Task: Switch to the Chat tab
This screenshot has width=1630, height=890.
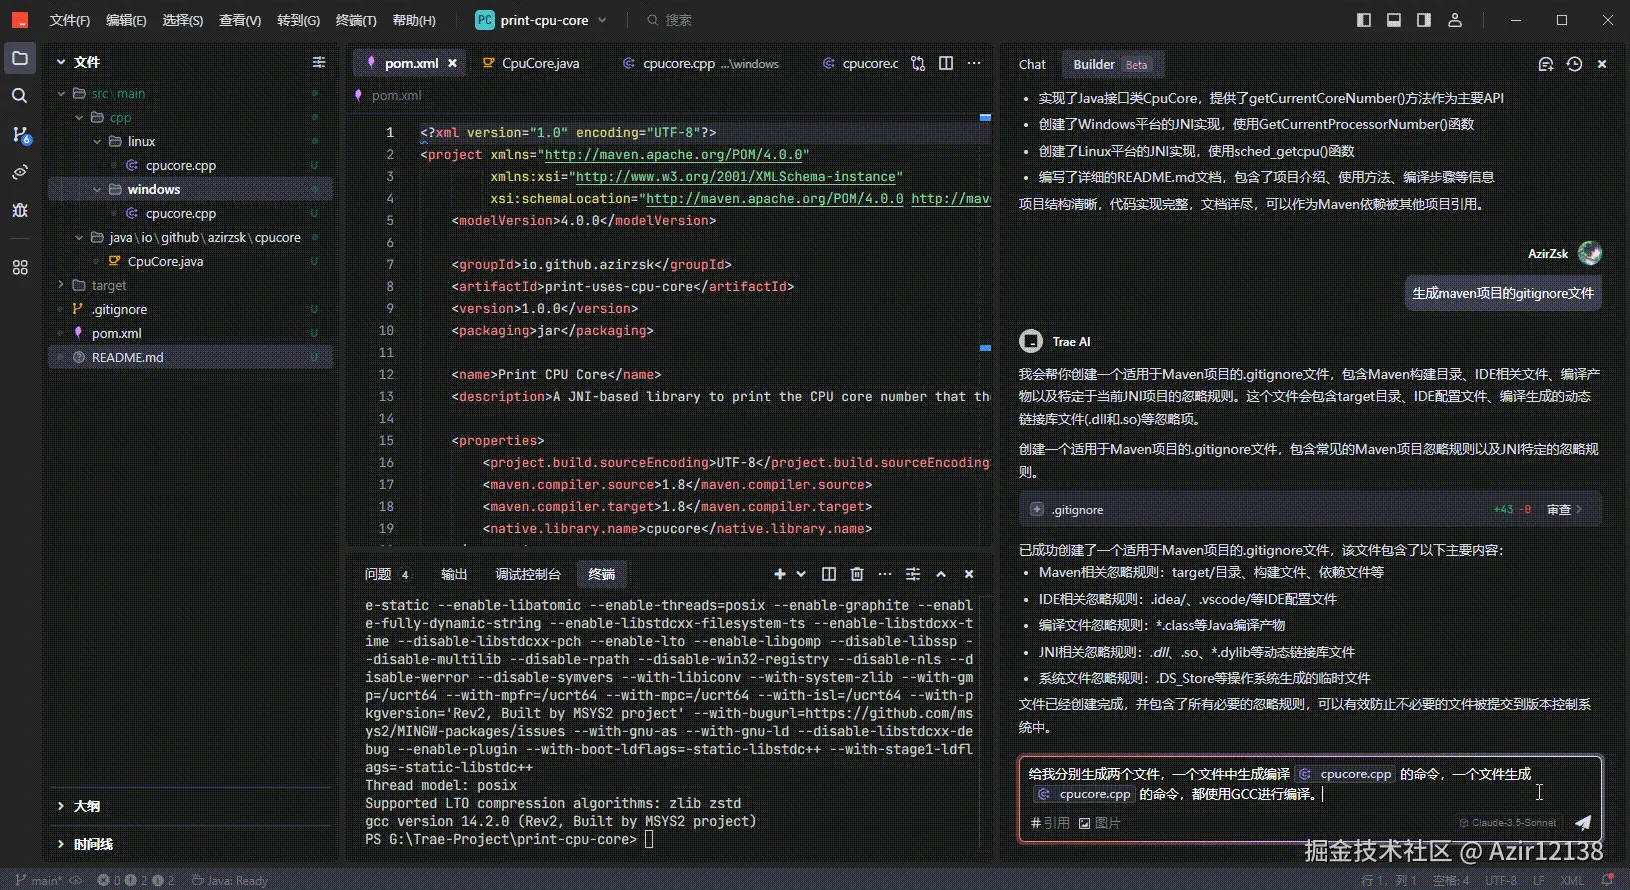Action: [1032, 64]
